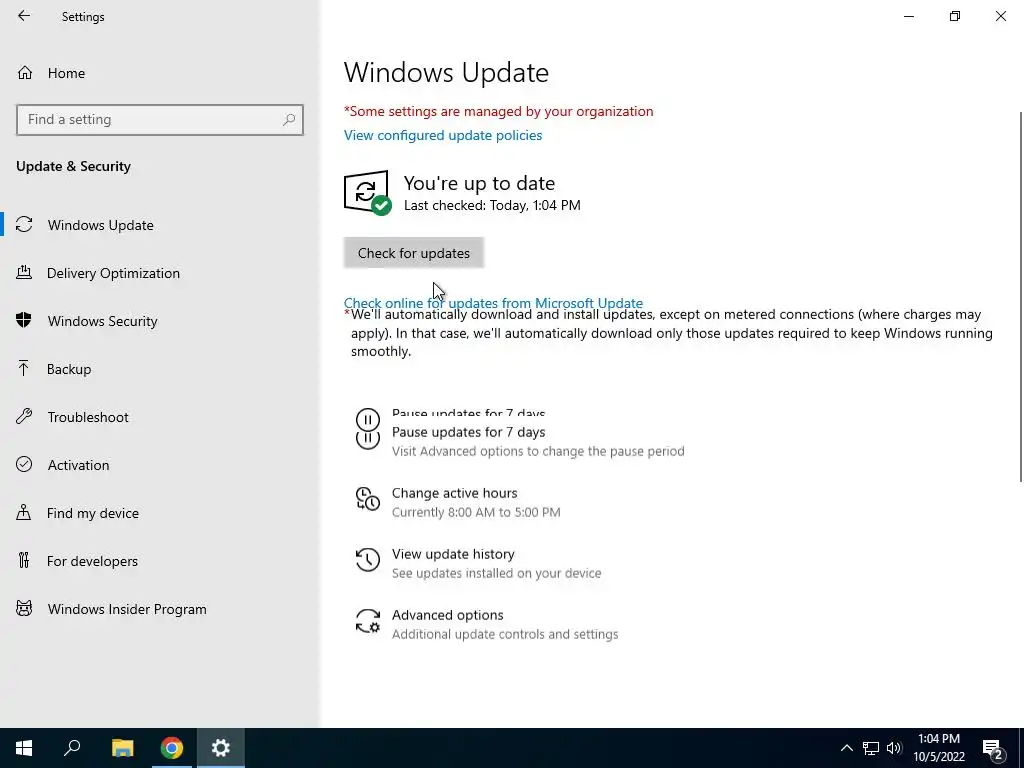Viewport: 1024px width, 768px height.
Task: Click 'Additional update controls and settings' text
Action: click(x=505, y=634)
